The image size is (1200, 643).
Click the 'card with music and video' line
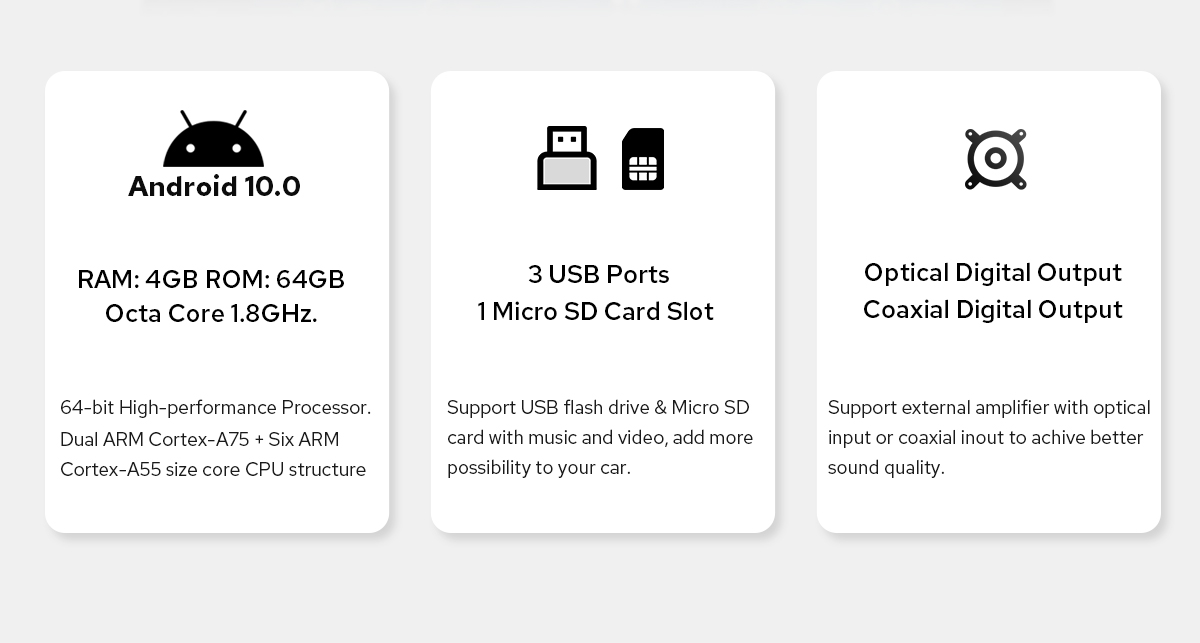[x=600, y=437]
